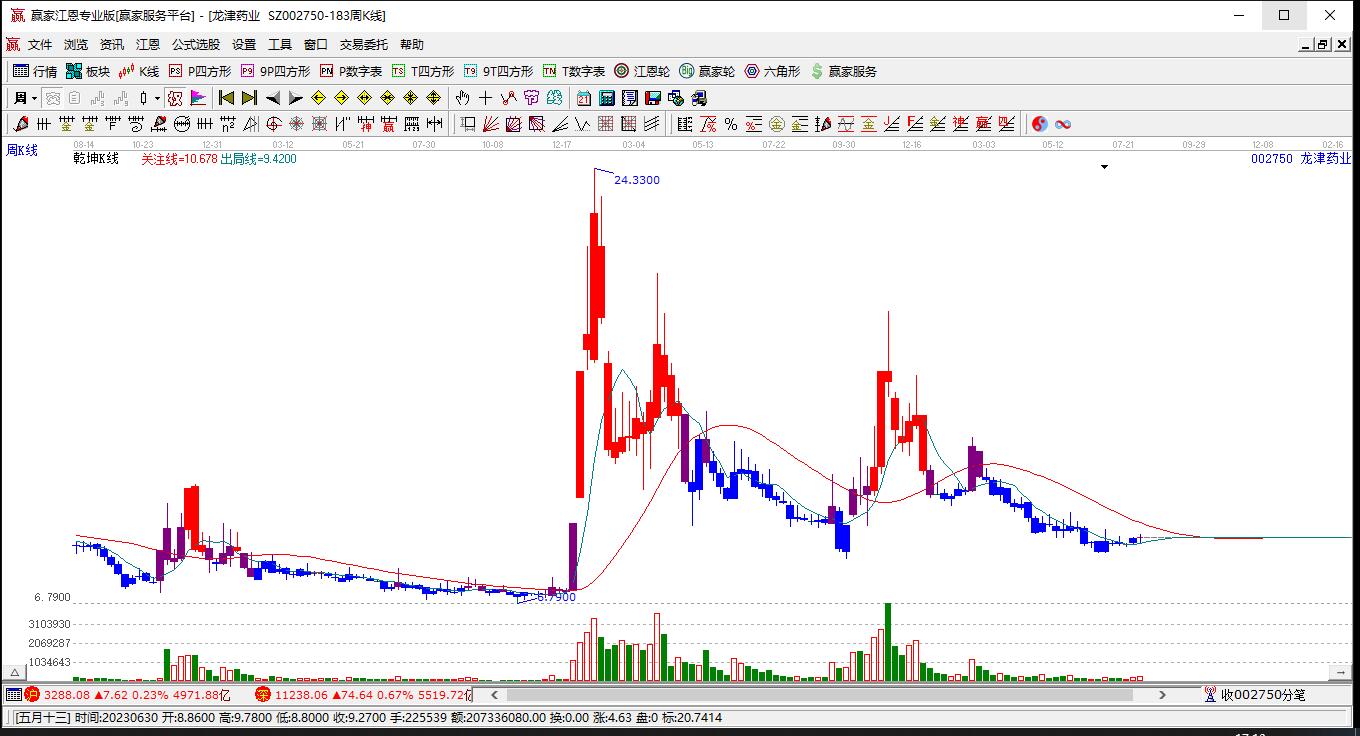
Task: Click the red spiral circle tool
Action: (273, 124)
